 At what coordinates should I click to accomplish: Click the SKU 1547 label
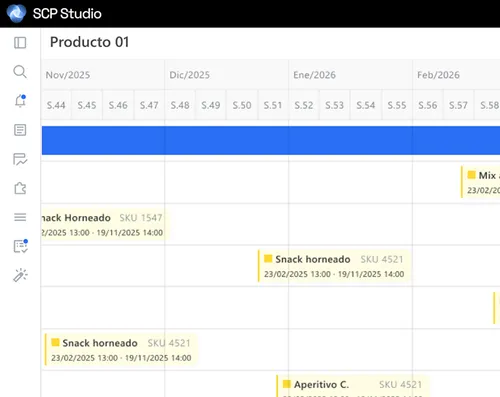141,218
